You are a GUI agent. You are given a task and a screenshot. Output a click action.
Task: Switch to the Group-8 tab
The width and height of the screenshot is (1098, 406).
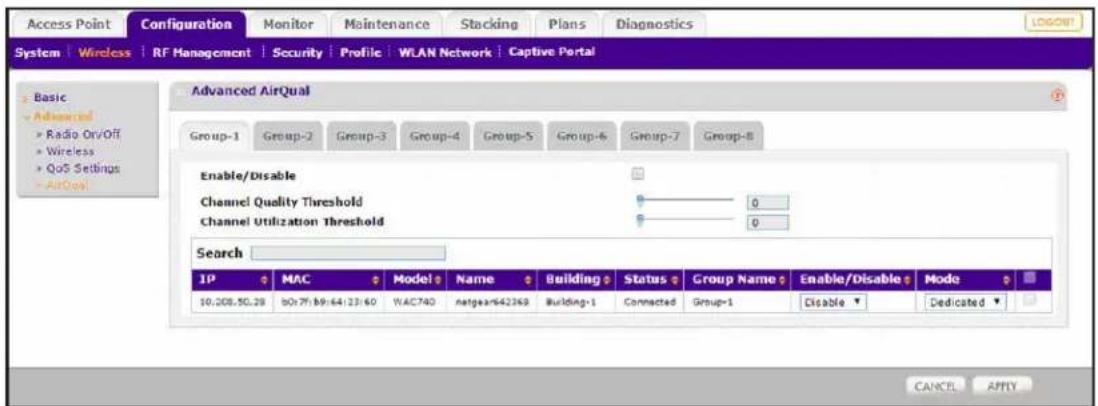click(x=726, y=134)
